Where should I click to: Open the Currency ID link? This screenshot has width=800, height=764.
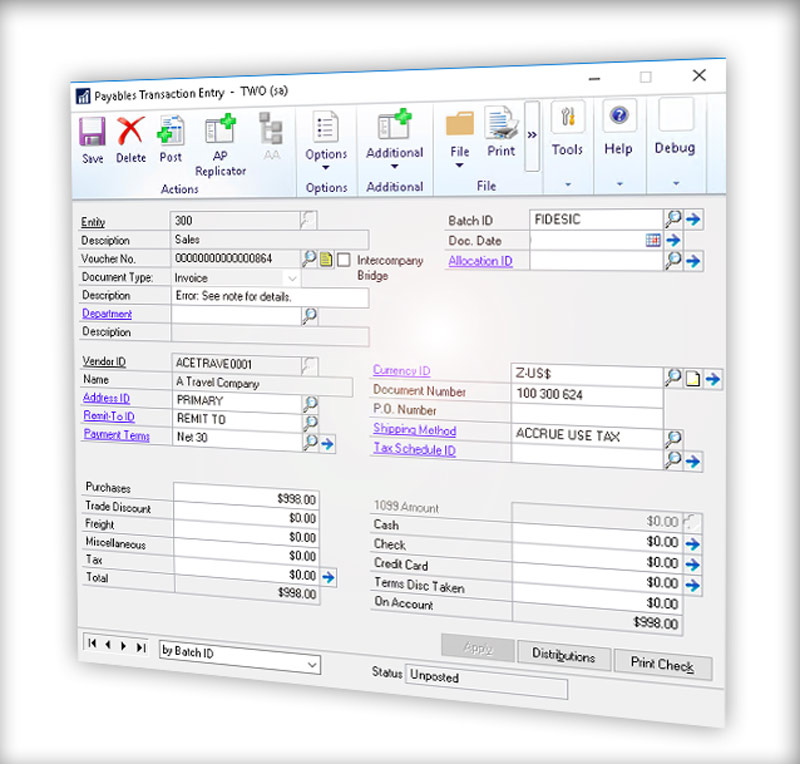pos(402,370)
